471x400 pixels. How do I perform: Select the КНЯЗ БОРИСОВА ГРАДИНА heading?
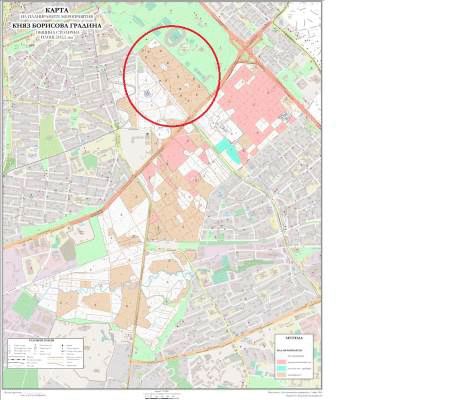pos(57,26)
